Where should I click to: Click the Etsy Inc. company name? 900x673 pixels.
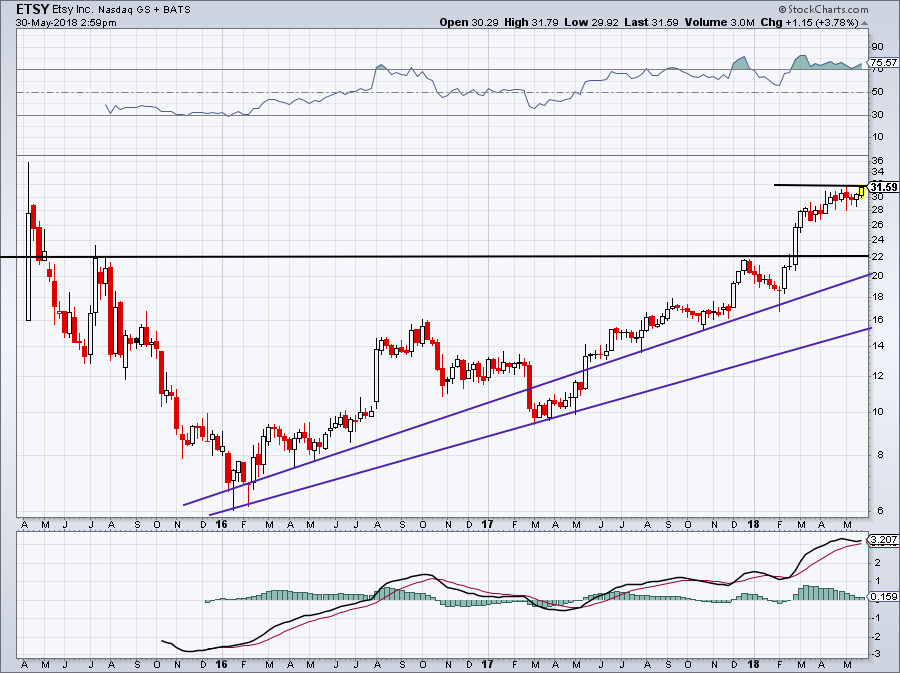click(x=72, y=10)
